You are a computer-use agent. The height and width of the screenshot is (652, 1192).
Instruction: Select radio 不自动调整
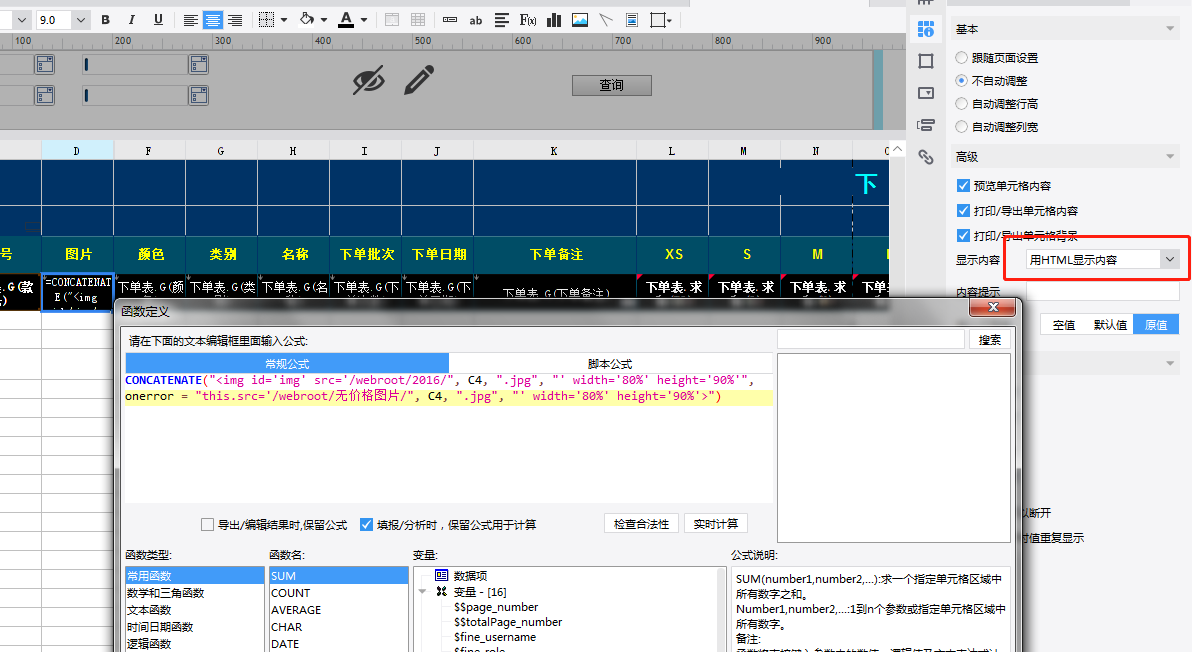point(962,81)
